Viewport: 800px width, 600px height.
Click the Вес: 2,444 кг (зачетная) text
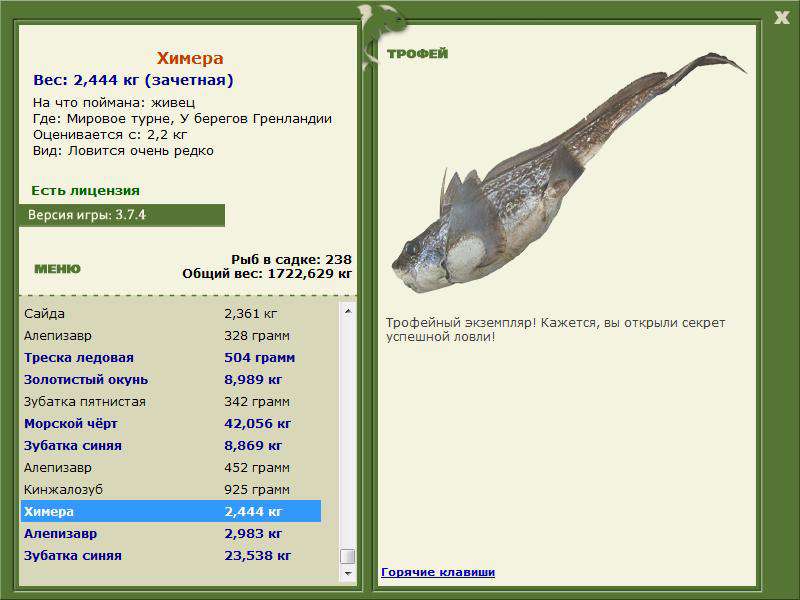pos(133,80)
